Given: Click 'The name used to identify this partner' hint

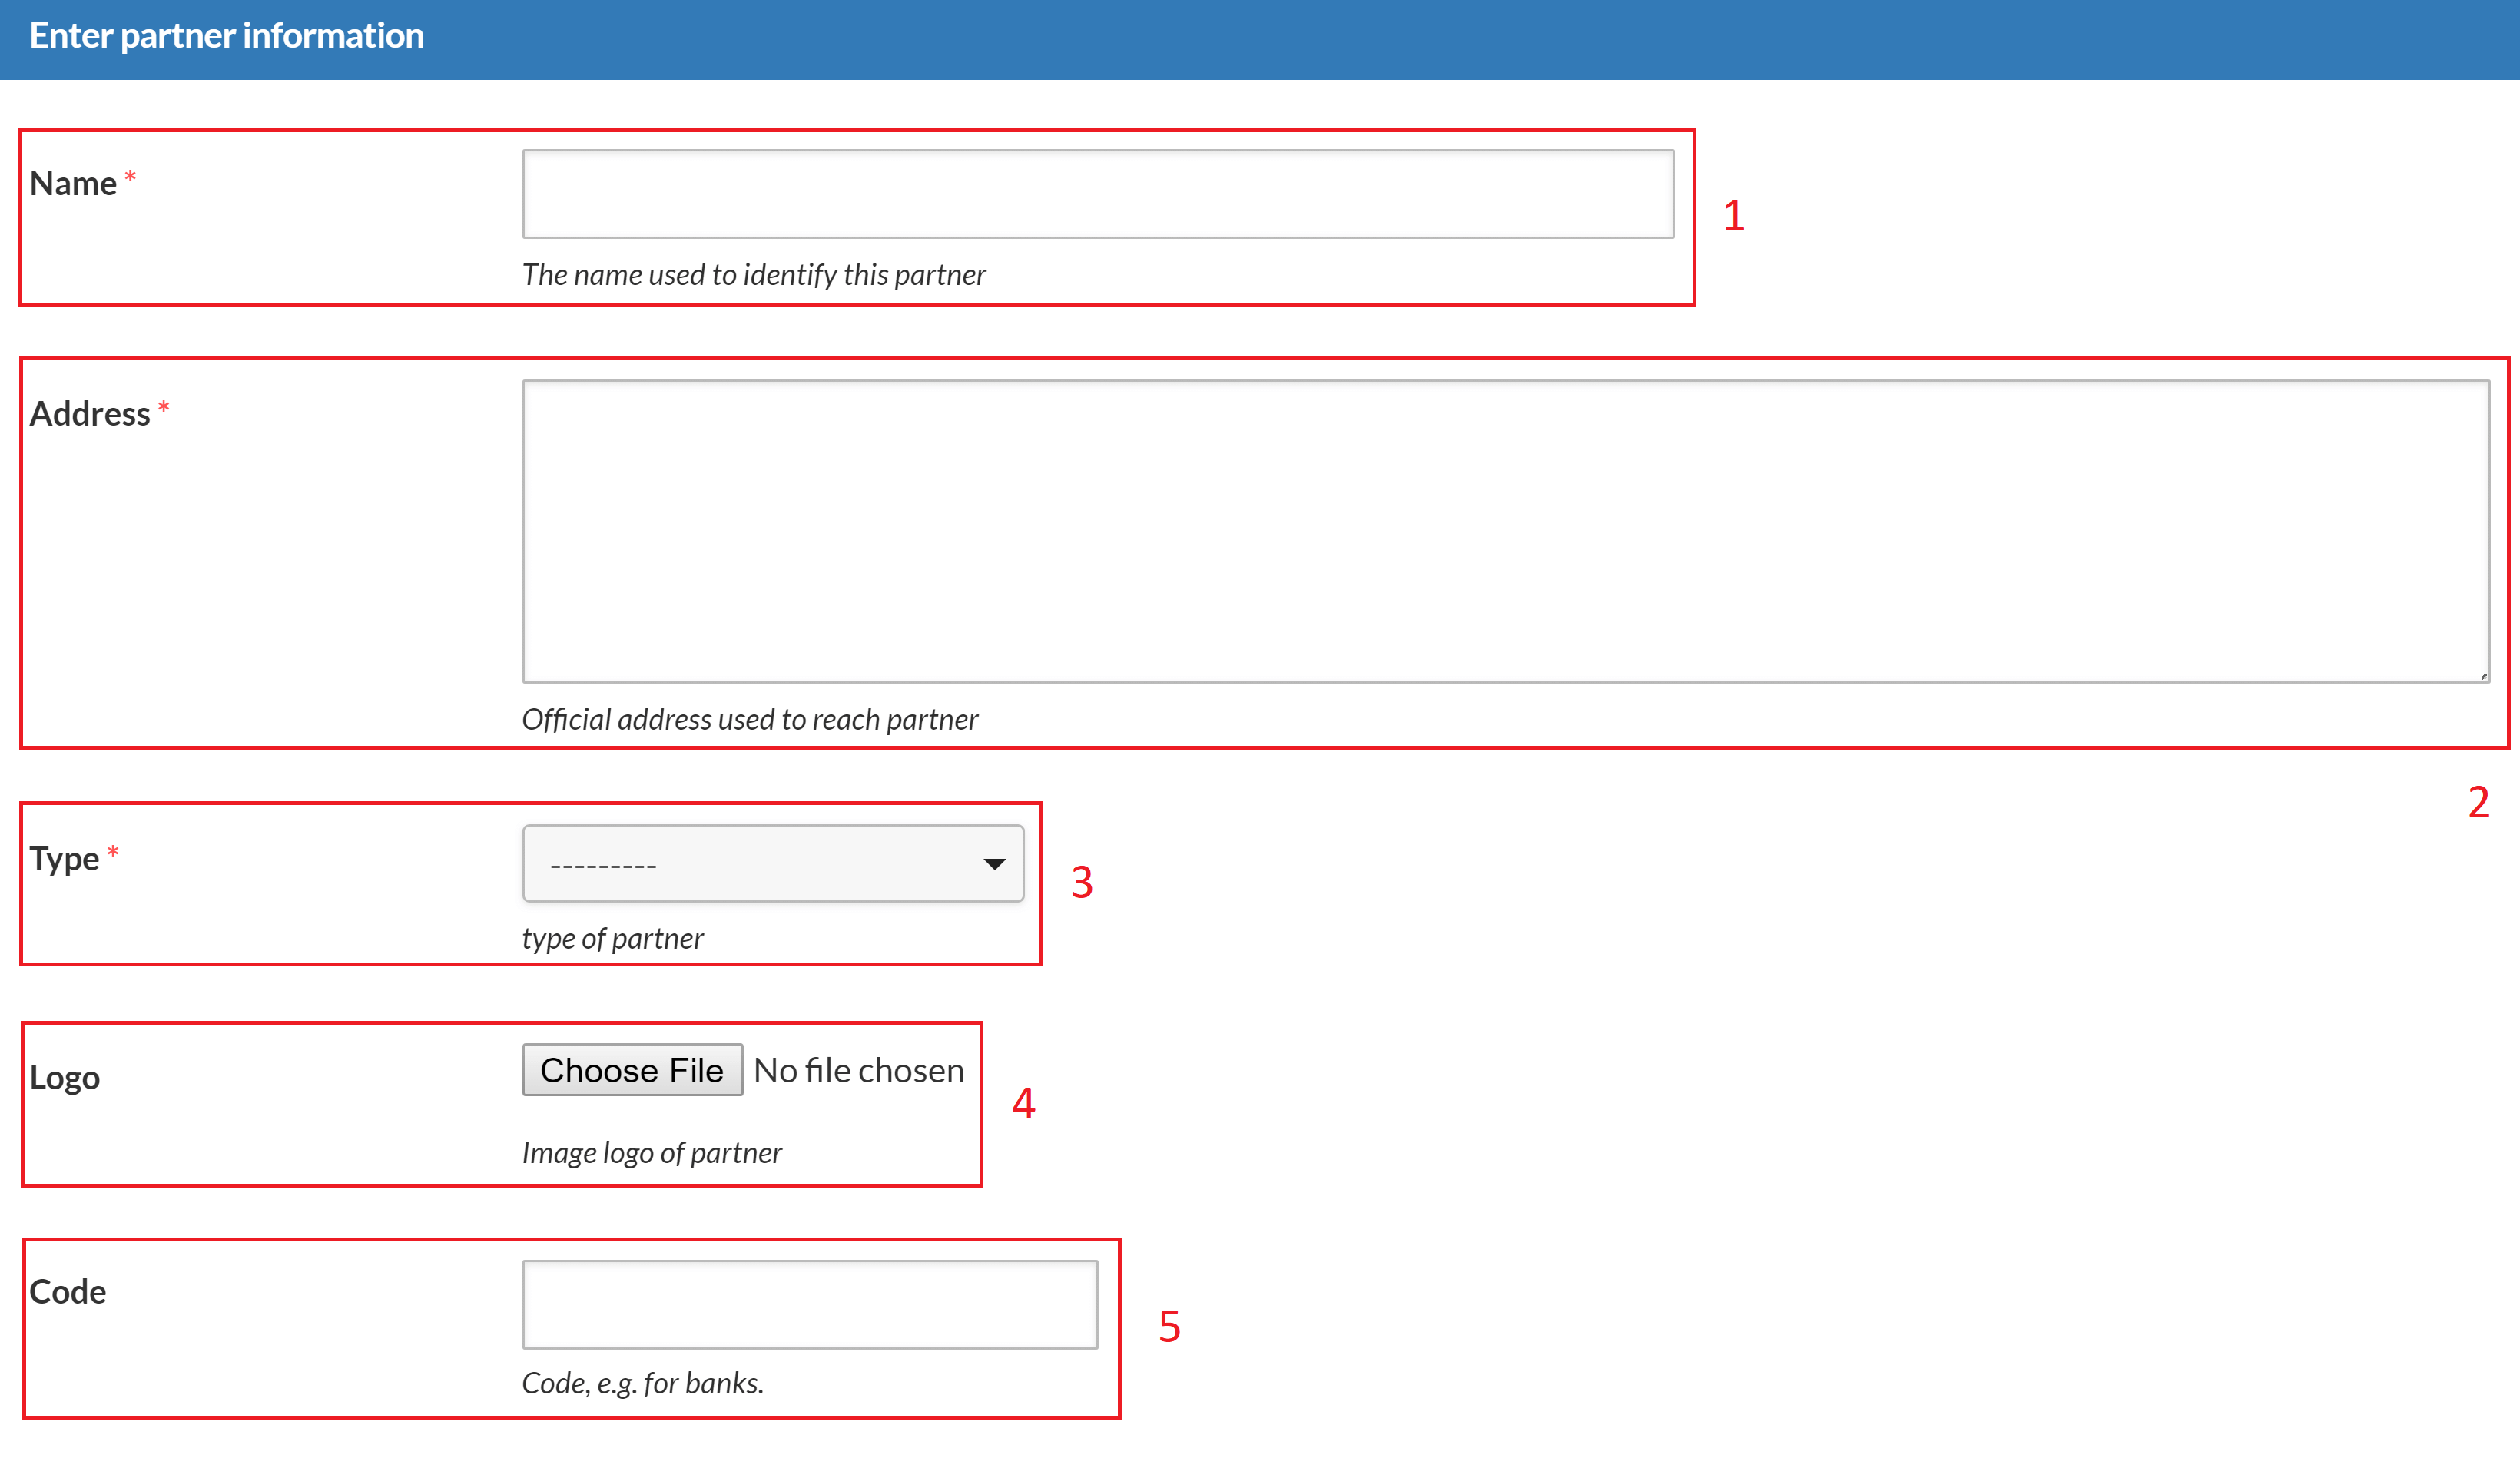Looking at the screenshot, I should [754, 274].
